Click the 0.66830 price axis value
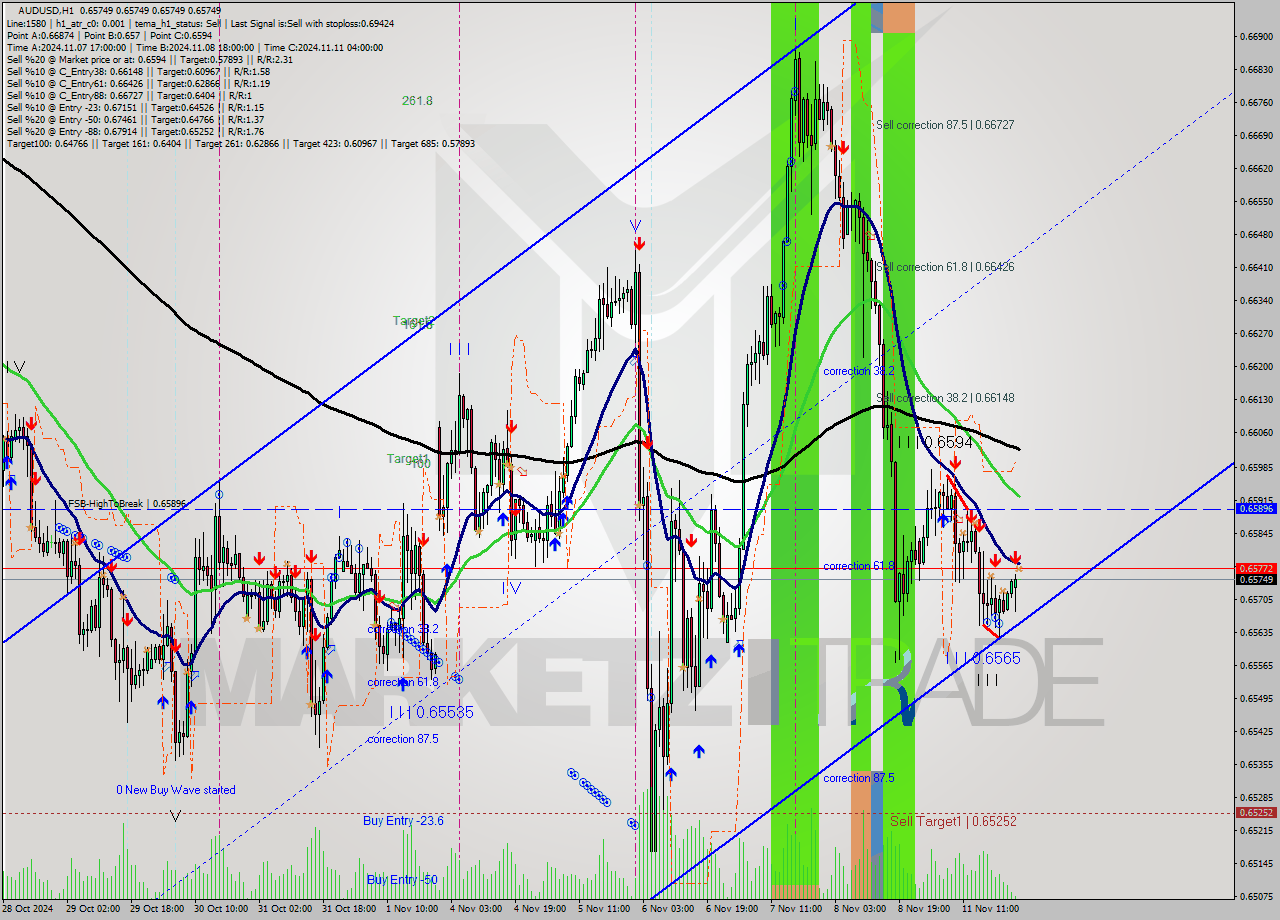 click(x=1256, y=70)
